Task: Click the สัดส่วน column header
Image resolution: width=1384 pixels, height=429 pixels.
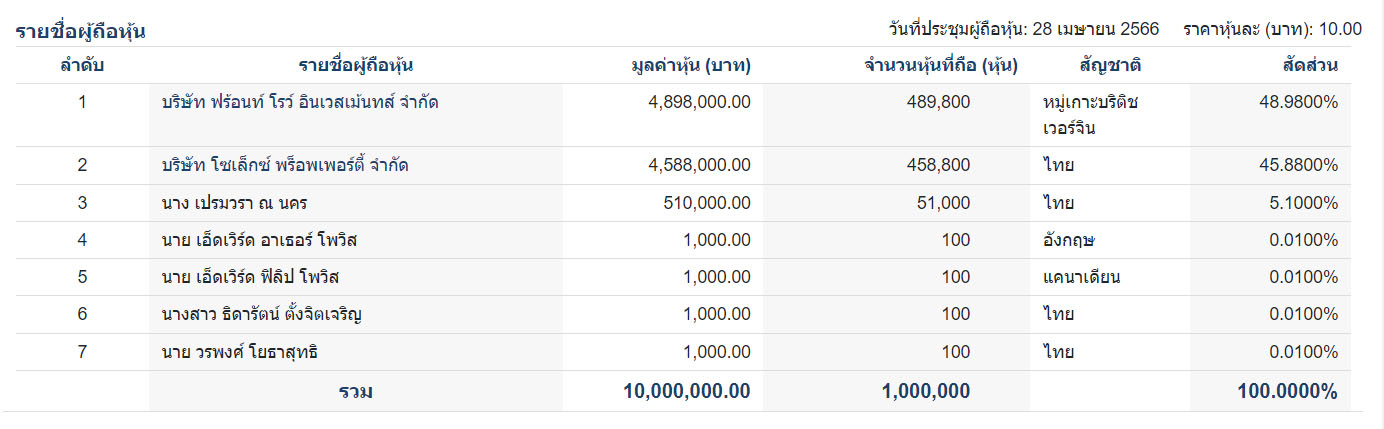Action: 1309,66
